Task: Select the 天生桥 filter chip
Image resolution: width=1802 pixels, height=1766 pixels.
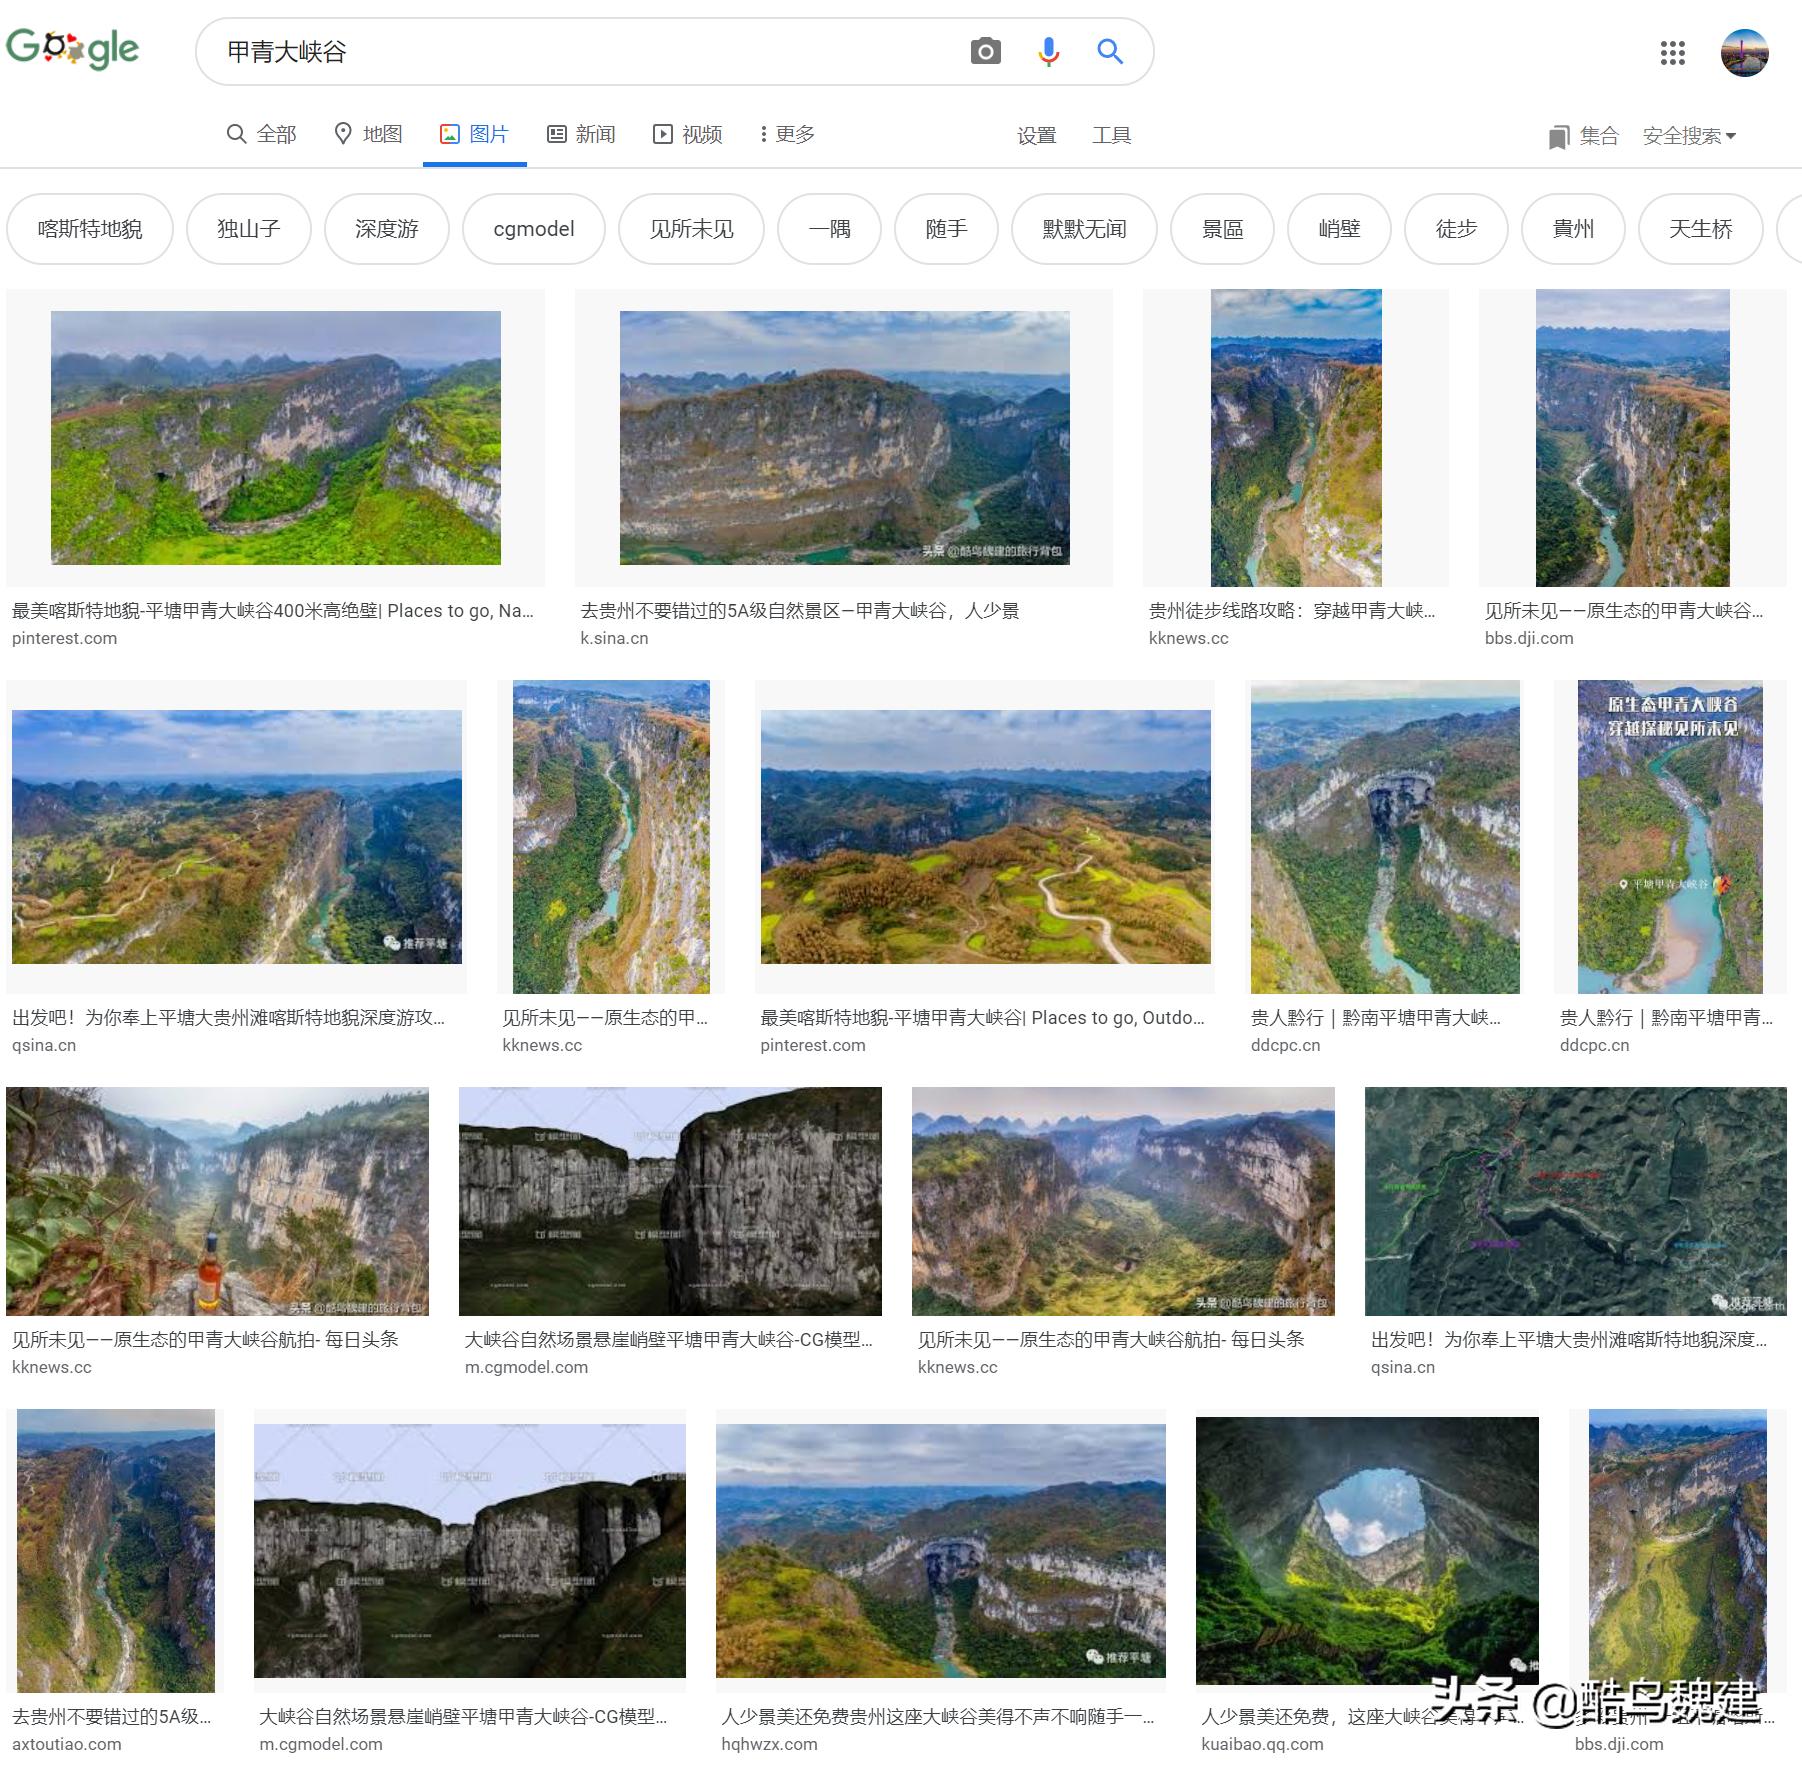Action: click(1700, 229)
